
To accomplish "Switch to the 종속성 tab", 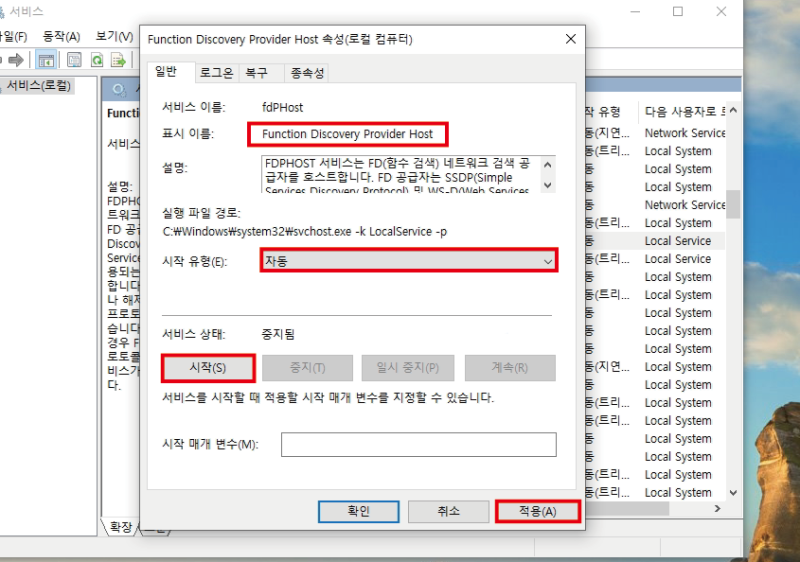I will point(307,73).
